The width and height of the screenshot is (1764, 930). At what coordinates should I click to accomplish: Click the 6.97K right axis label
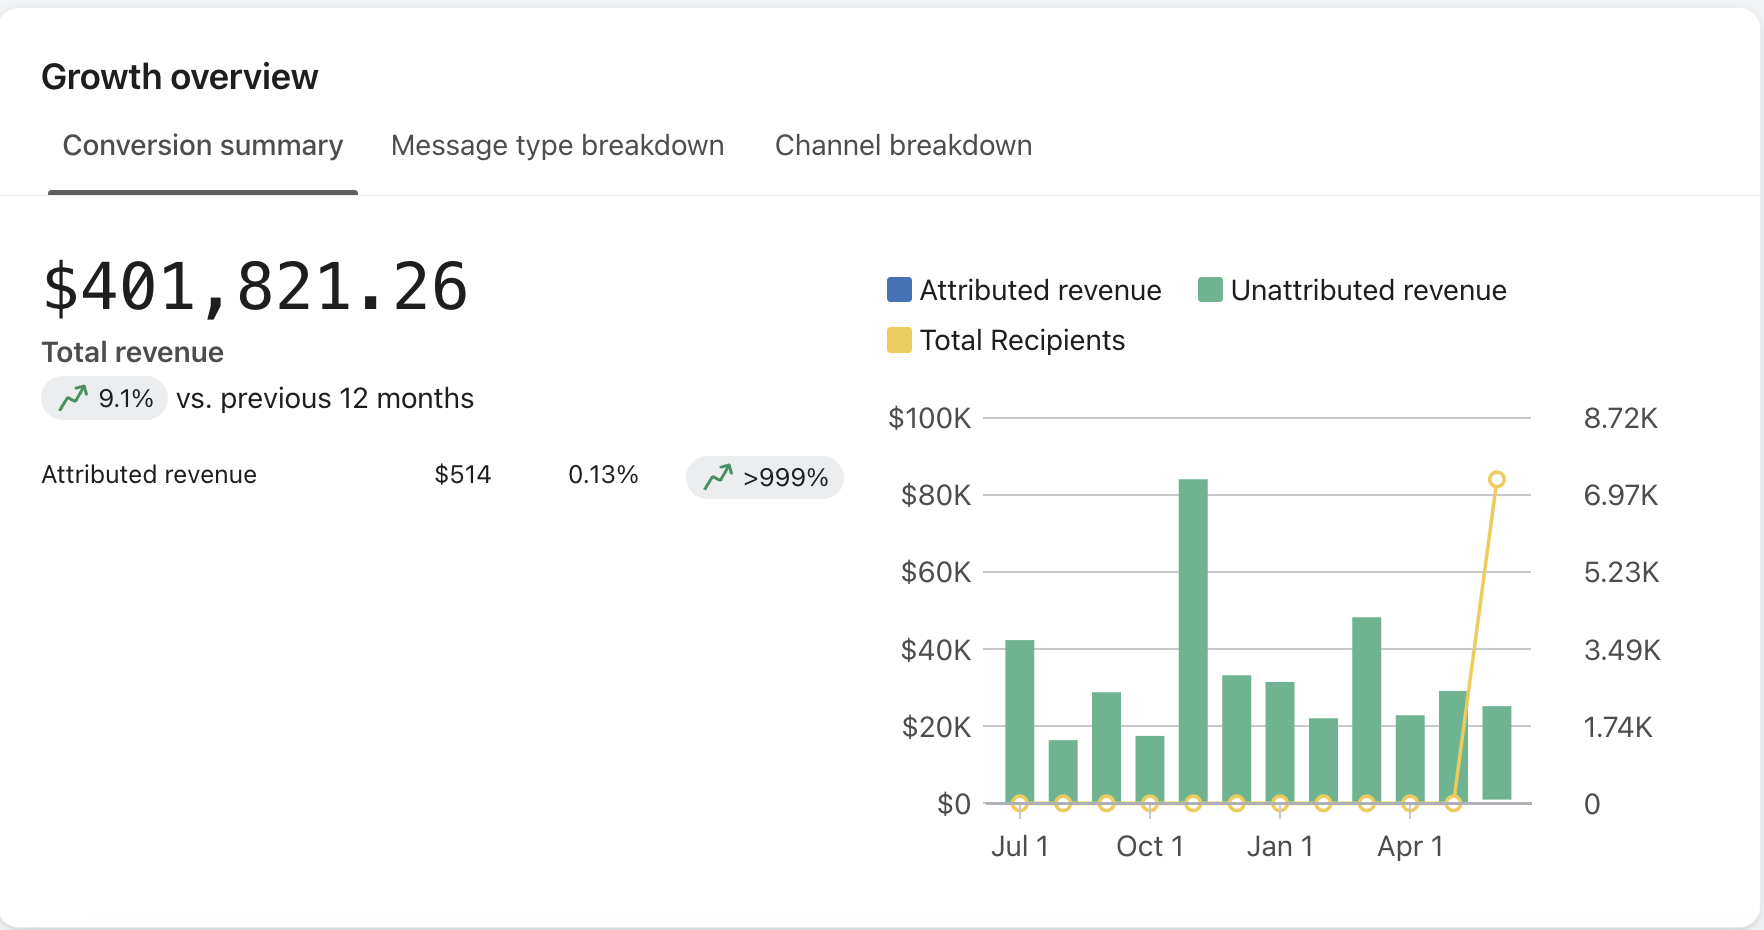1621,495
